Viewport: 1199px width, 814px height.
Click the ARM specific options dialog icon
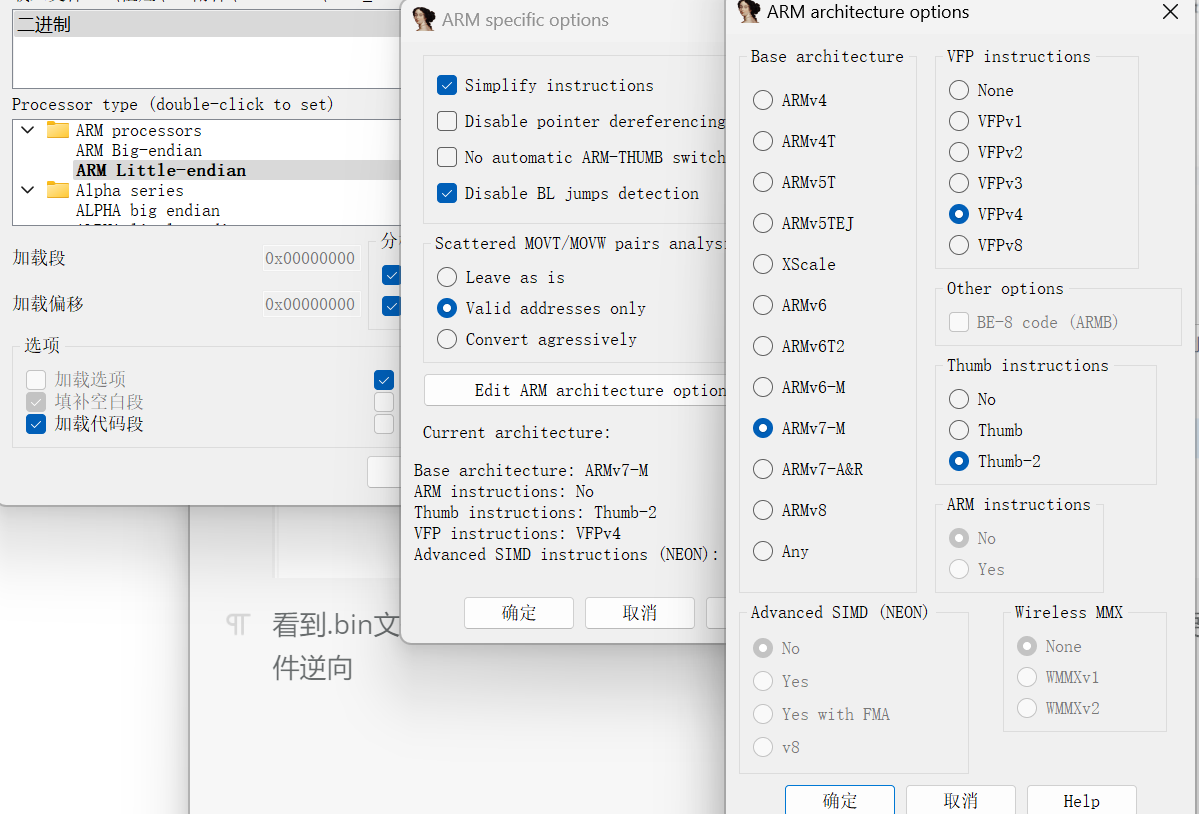(x=424, y=20)
